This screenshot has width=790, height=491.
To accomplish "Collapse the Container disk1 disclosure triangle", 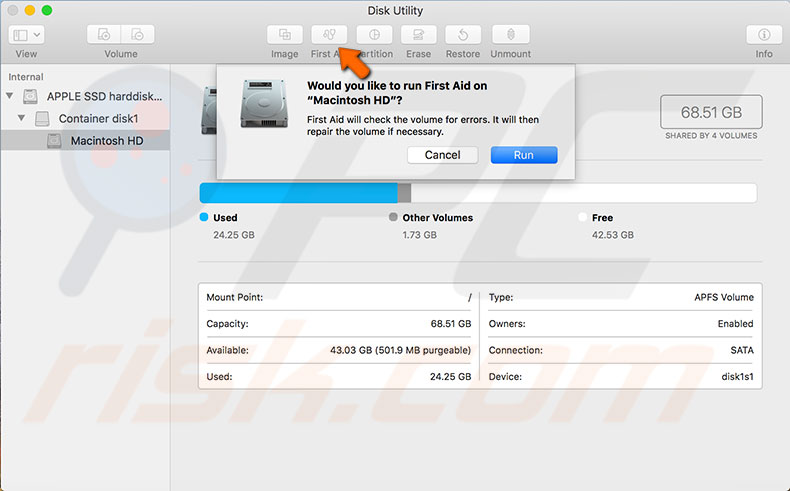I will point(22,119).
